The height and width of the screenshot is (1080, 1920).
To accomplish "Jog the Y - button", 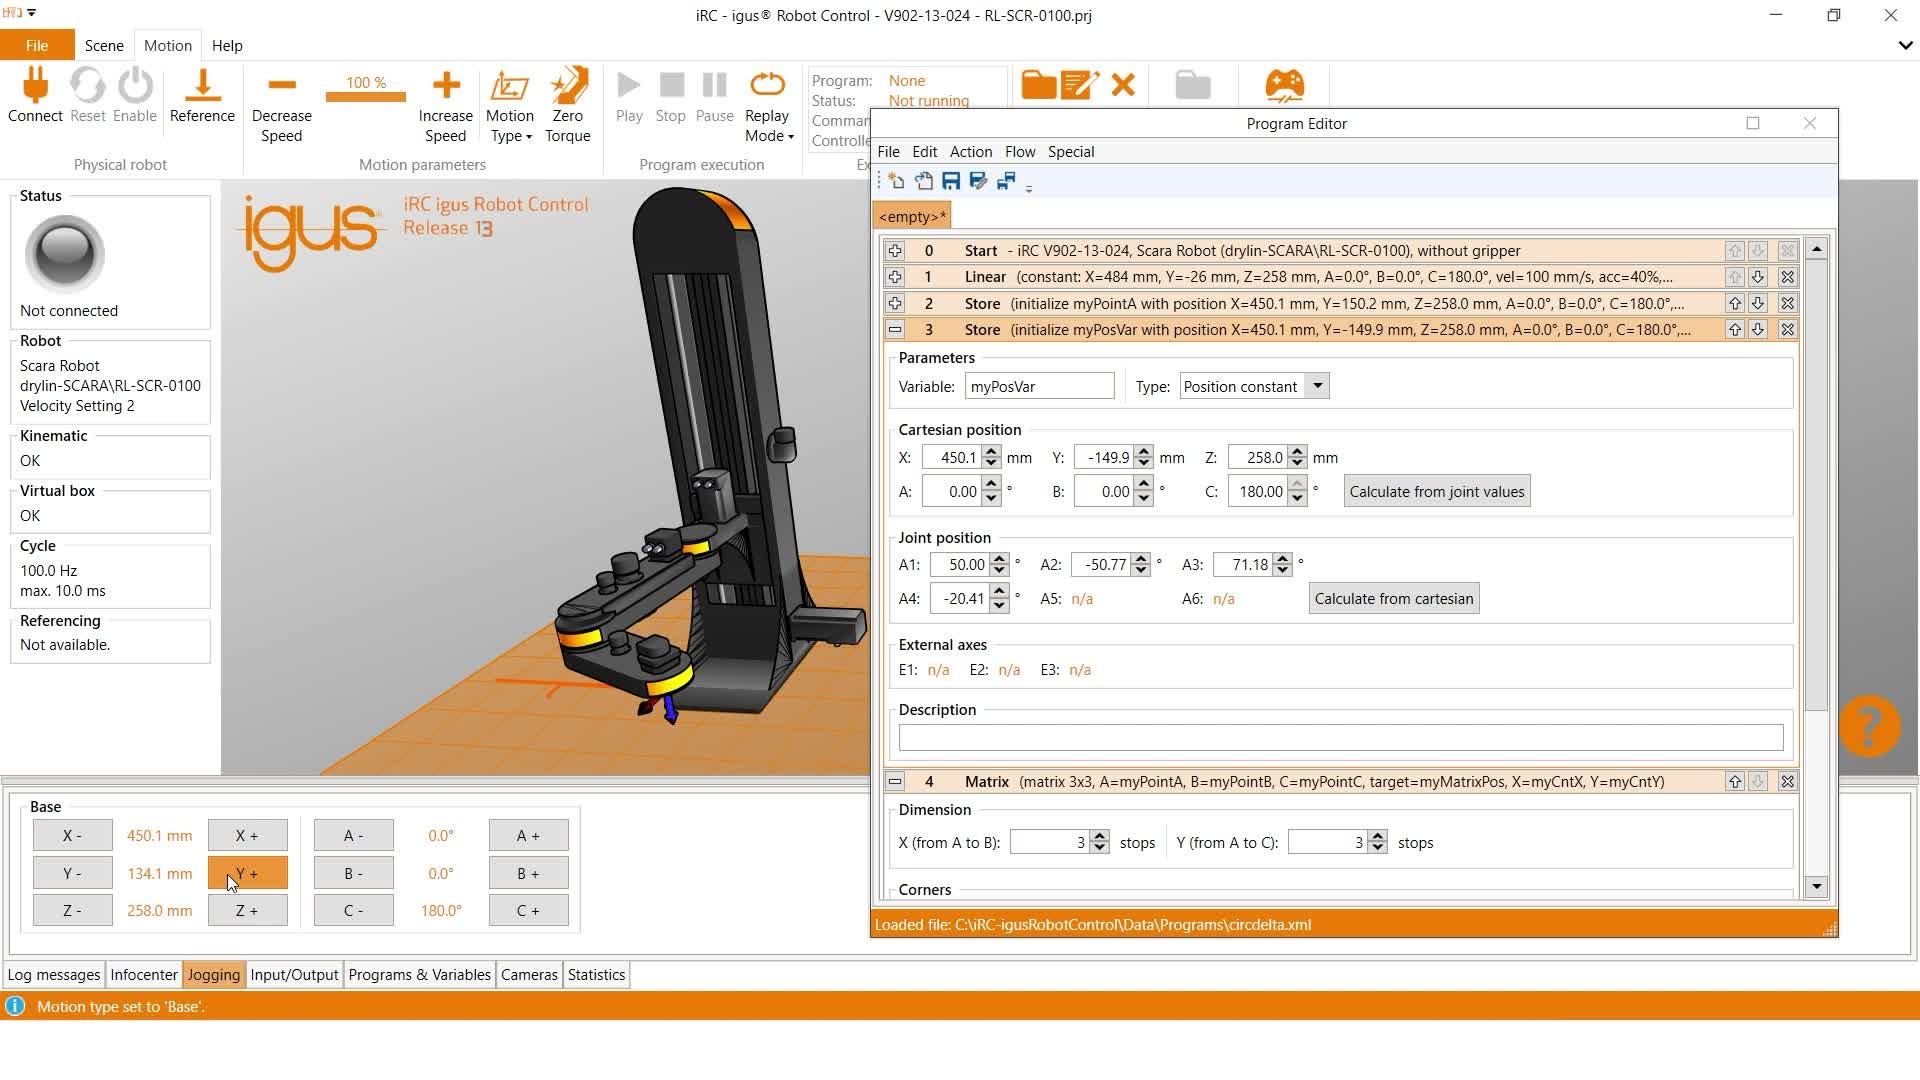I will click(x=72, y=873).
